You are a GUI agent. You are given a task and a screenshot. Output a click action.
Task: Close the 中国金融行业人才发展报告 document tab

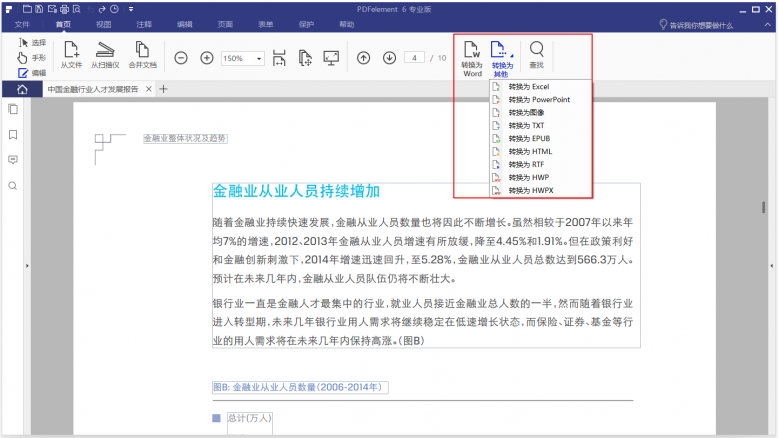pyautogui.click(x=148, y=89)
